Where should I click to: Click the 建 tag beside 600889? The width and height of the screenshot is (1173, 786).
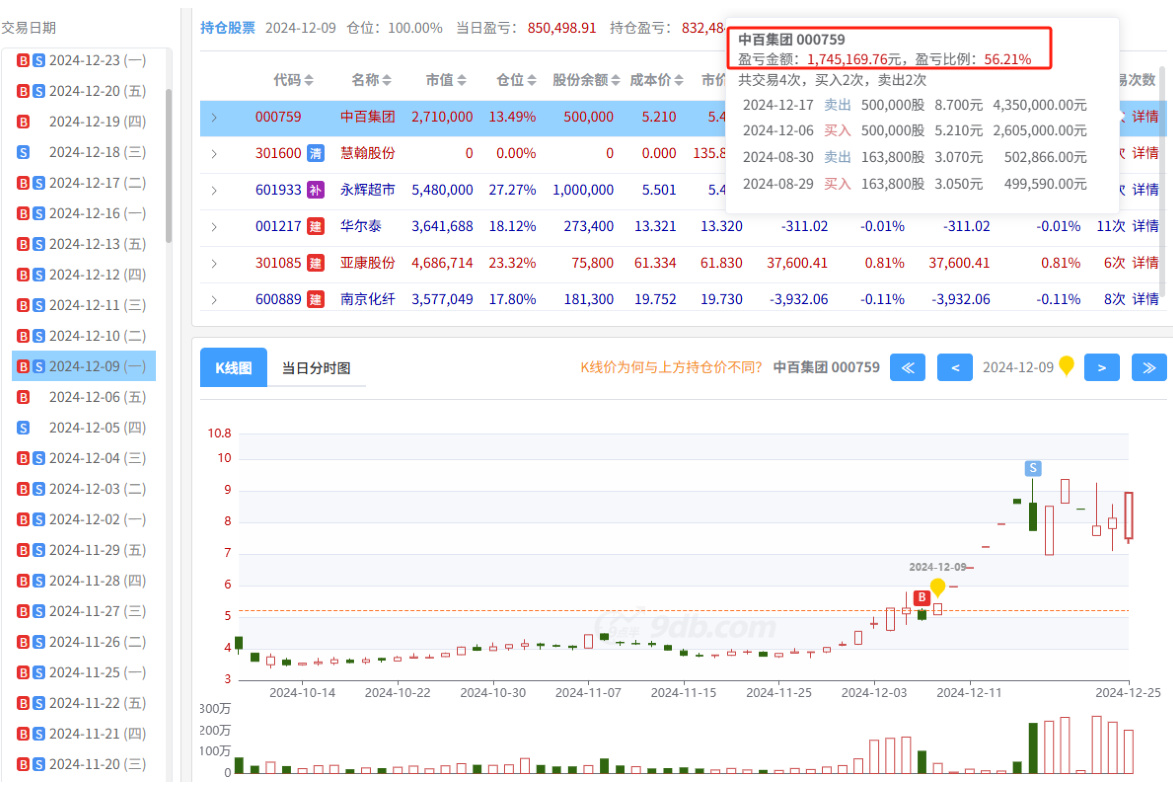pyautogui.click(x=316, y=299)
